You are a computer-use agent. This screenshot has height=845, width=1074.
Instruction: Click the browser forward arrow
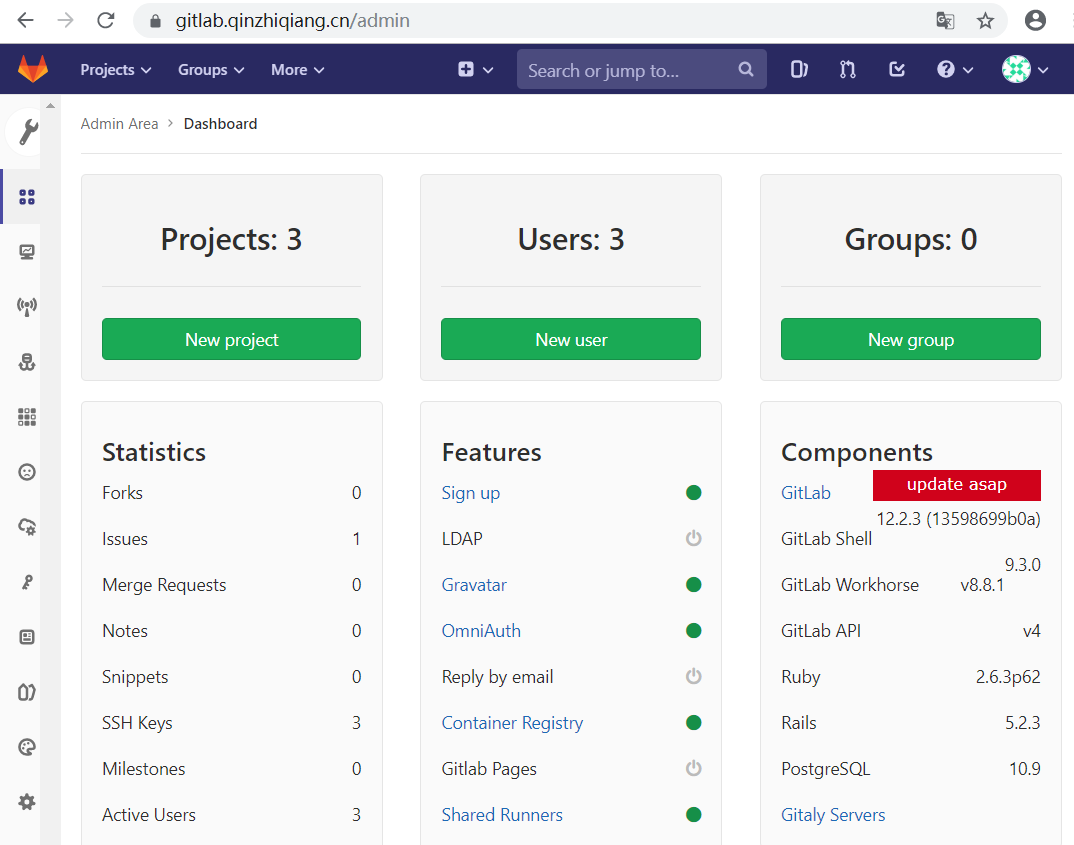65,21
